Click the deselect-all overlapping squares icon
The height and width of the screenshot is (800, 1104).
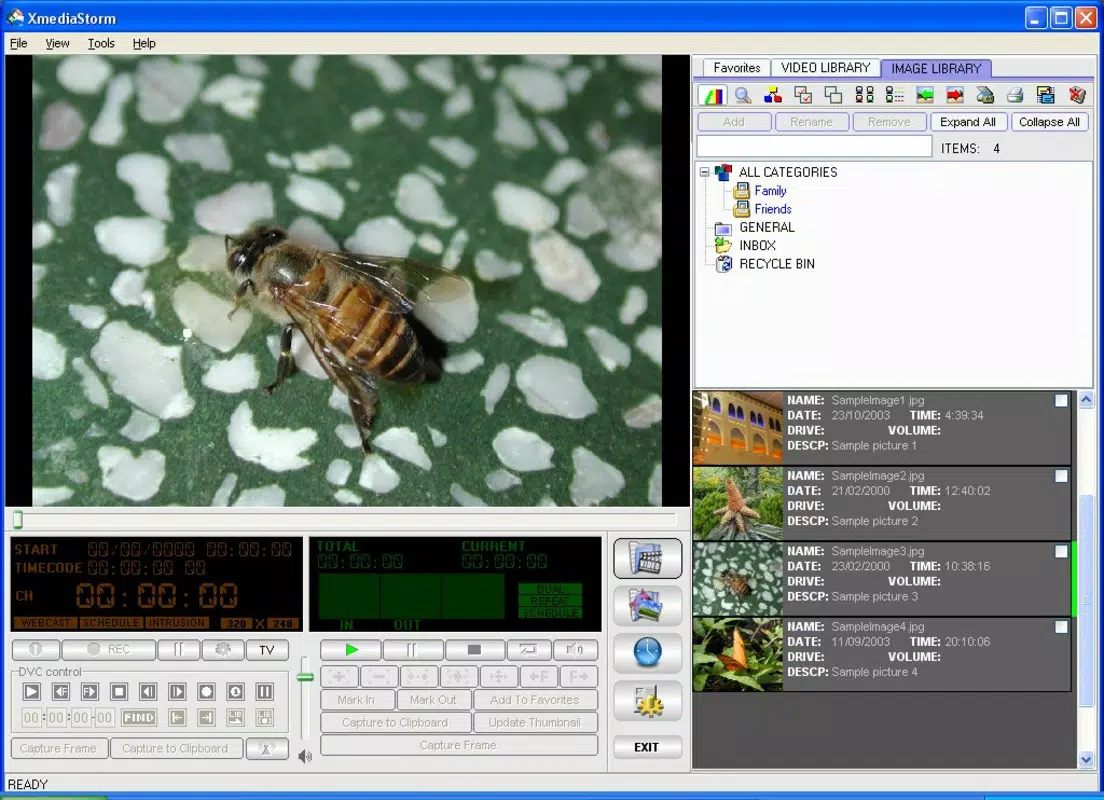coord(834,95)
